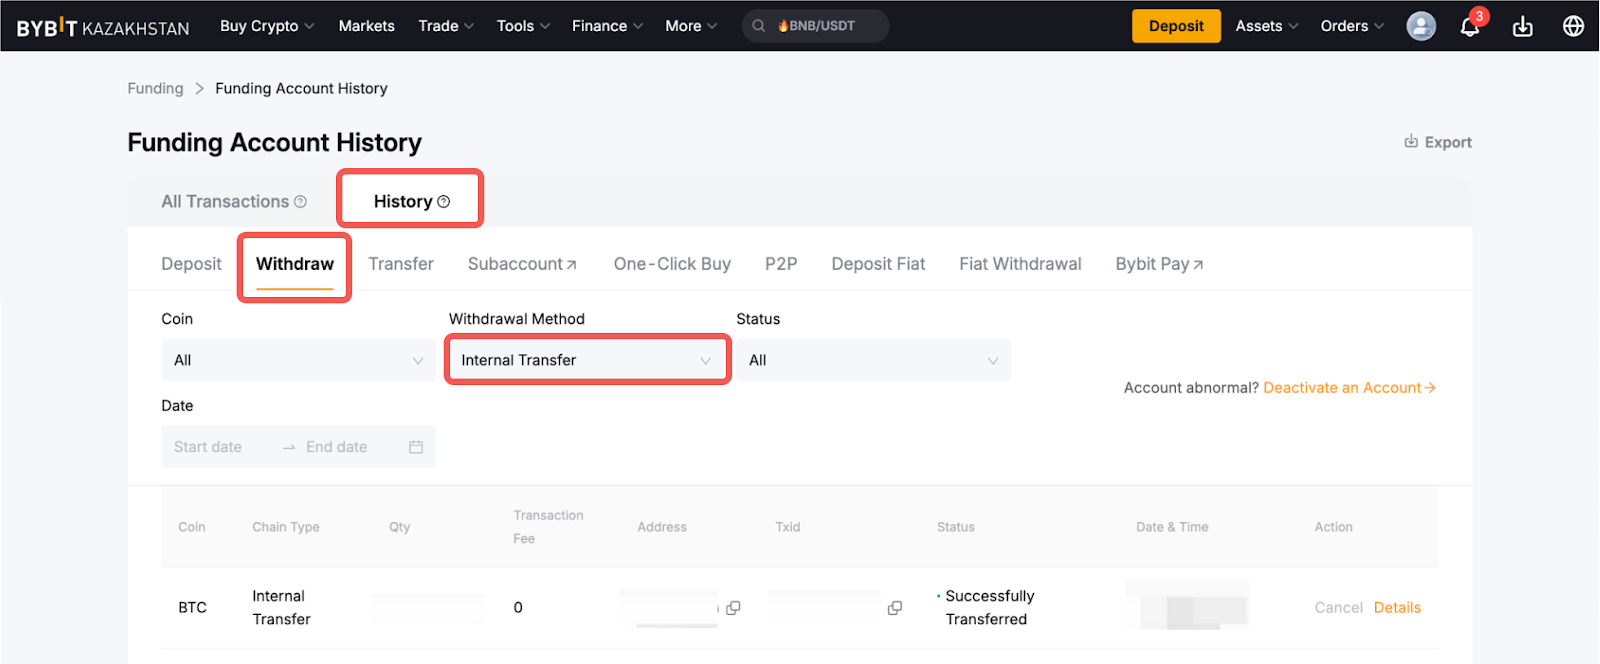Switch to the Deposit tab
The image size is (1600, 664).
tap(191, 264)
